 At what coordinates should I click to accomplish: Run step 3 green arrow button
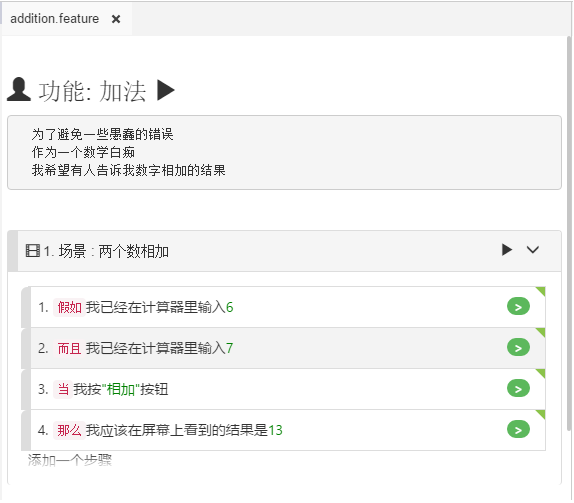point(518,388)
